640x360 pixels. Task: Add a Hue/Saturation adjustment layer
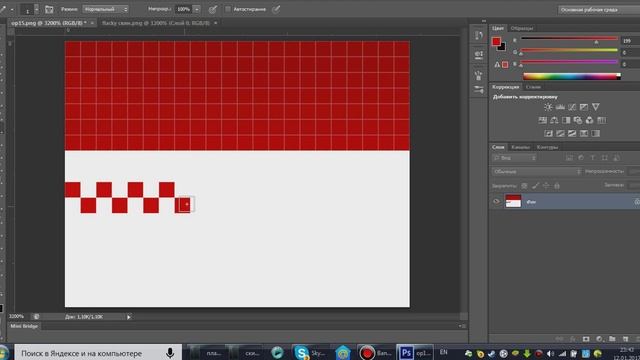pyautogui.click(x=542, y=120)
